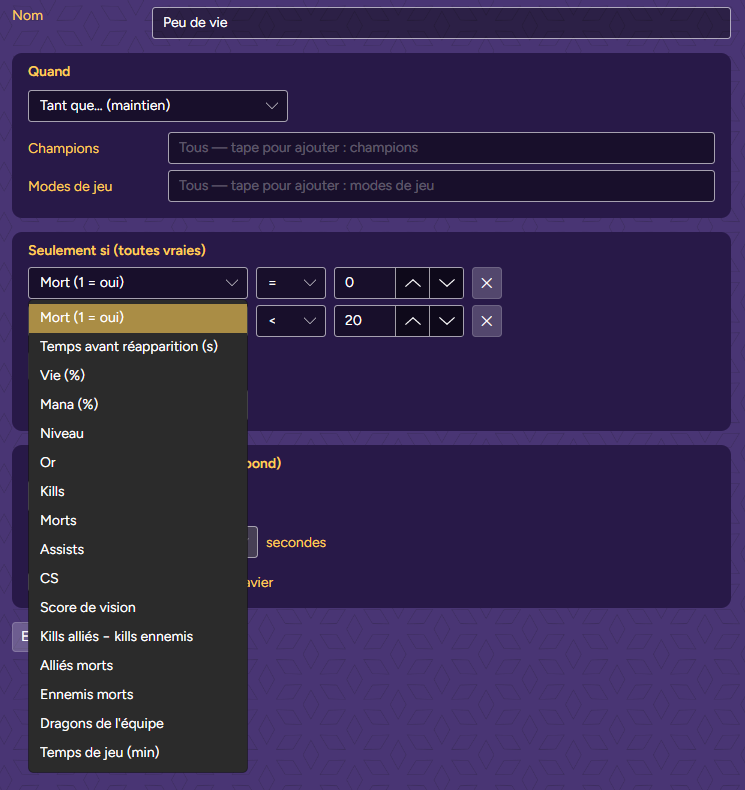745x790 pixels.
Task: Select 'Score de vision' option
Action: [x=138, y=608]
